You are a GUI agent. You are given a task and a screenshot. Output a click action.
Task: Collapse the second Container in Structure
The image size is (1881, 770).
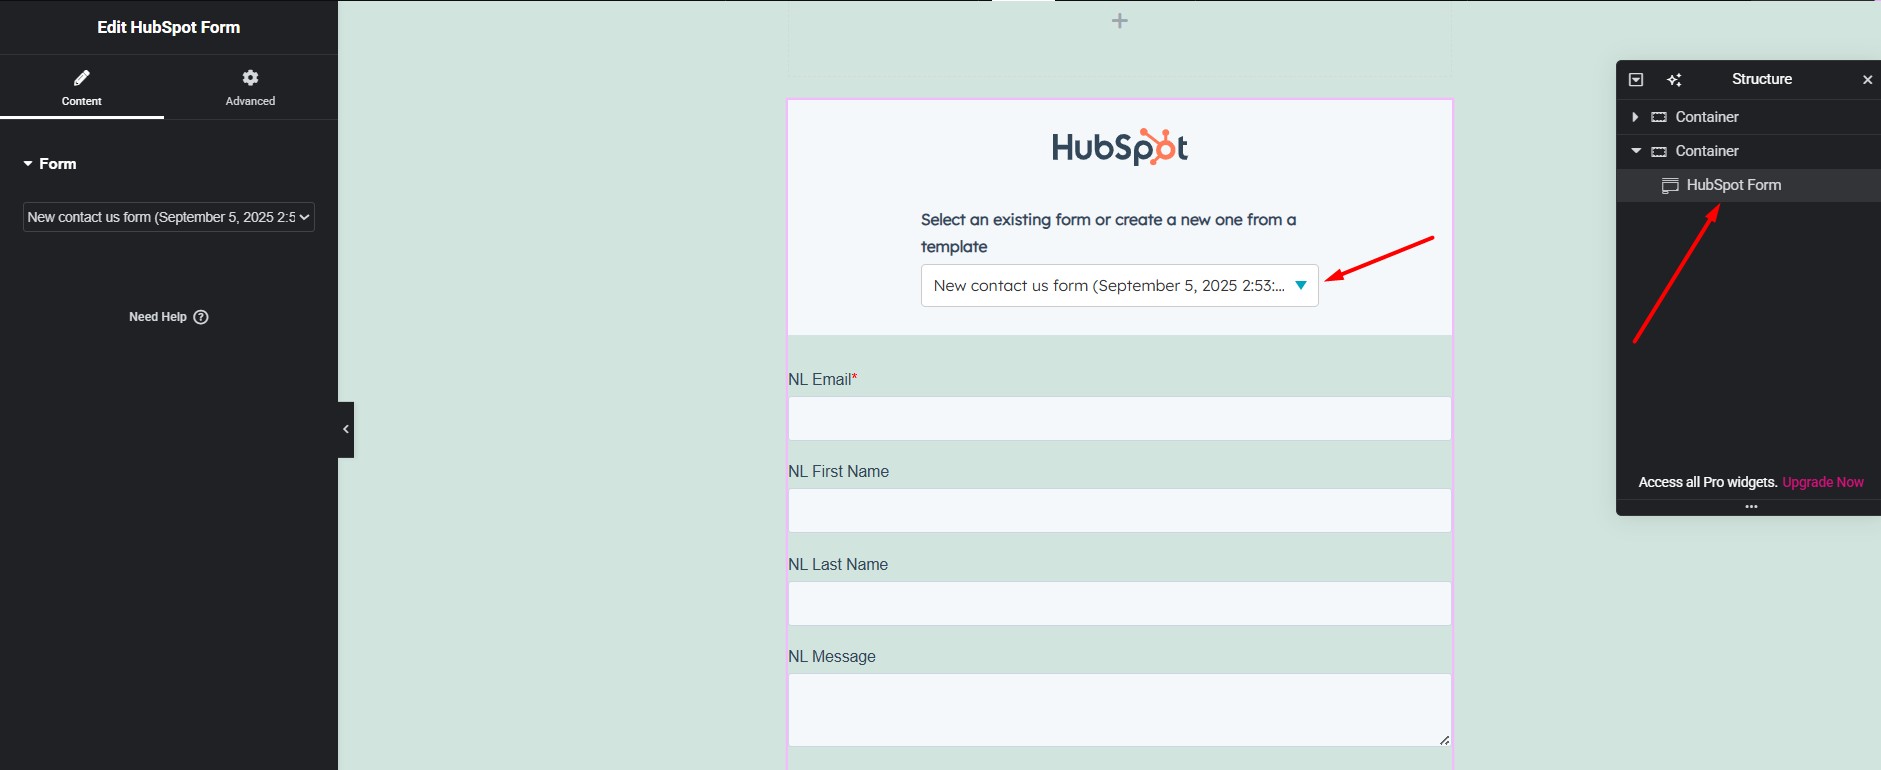[x=1636, y=151]
